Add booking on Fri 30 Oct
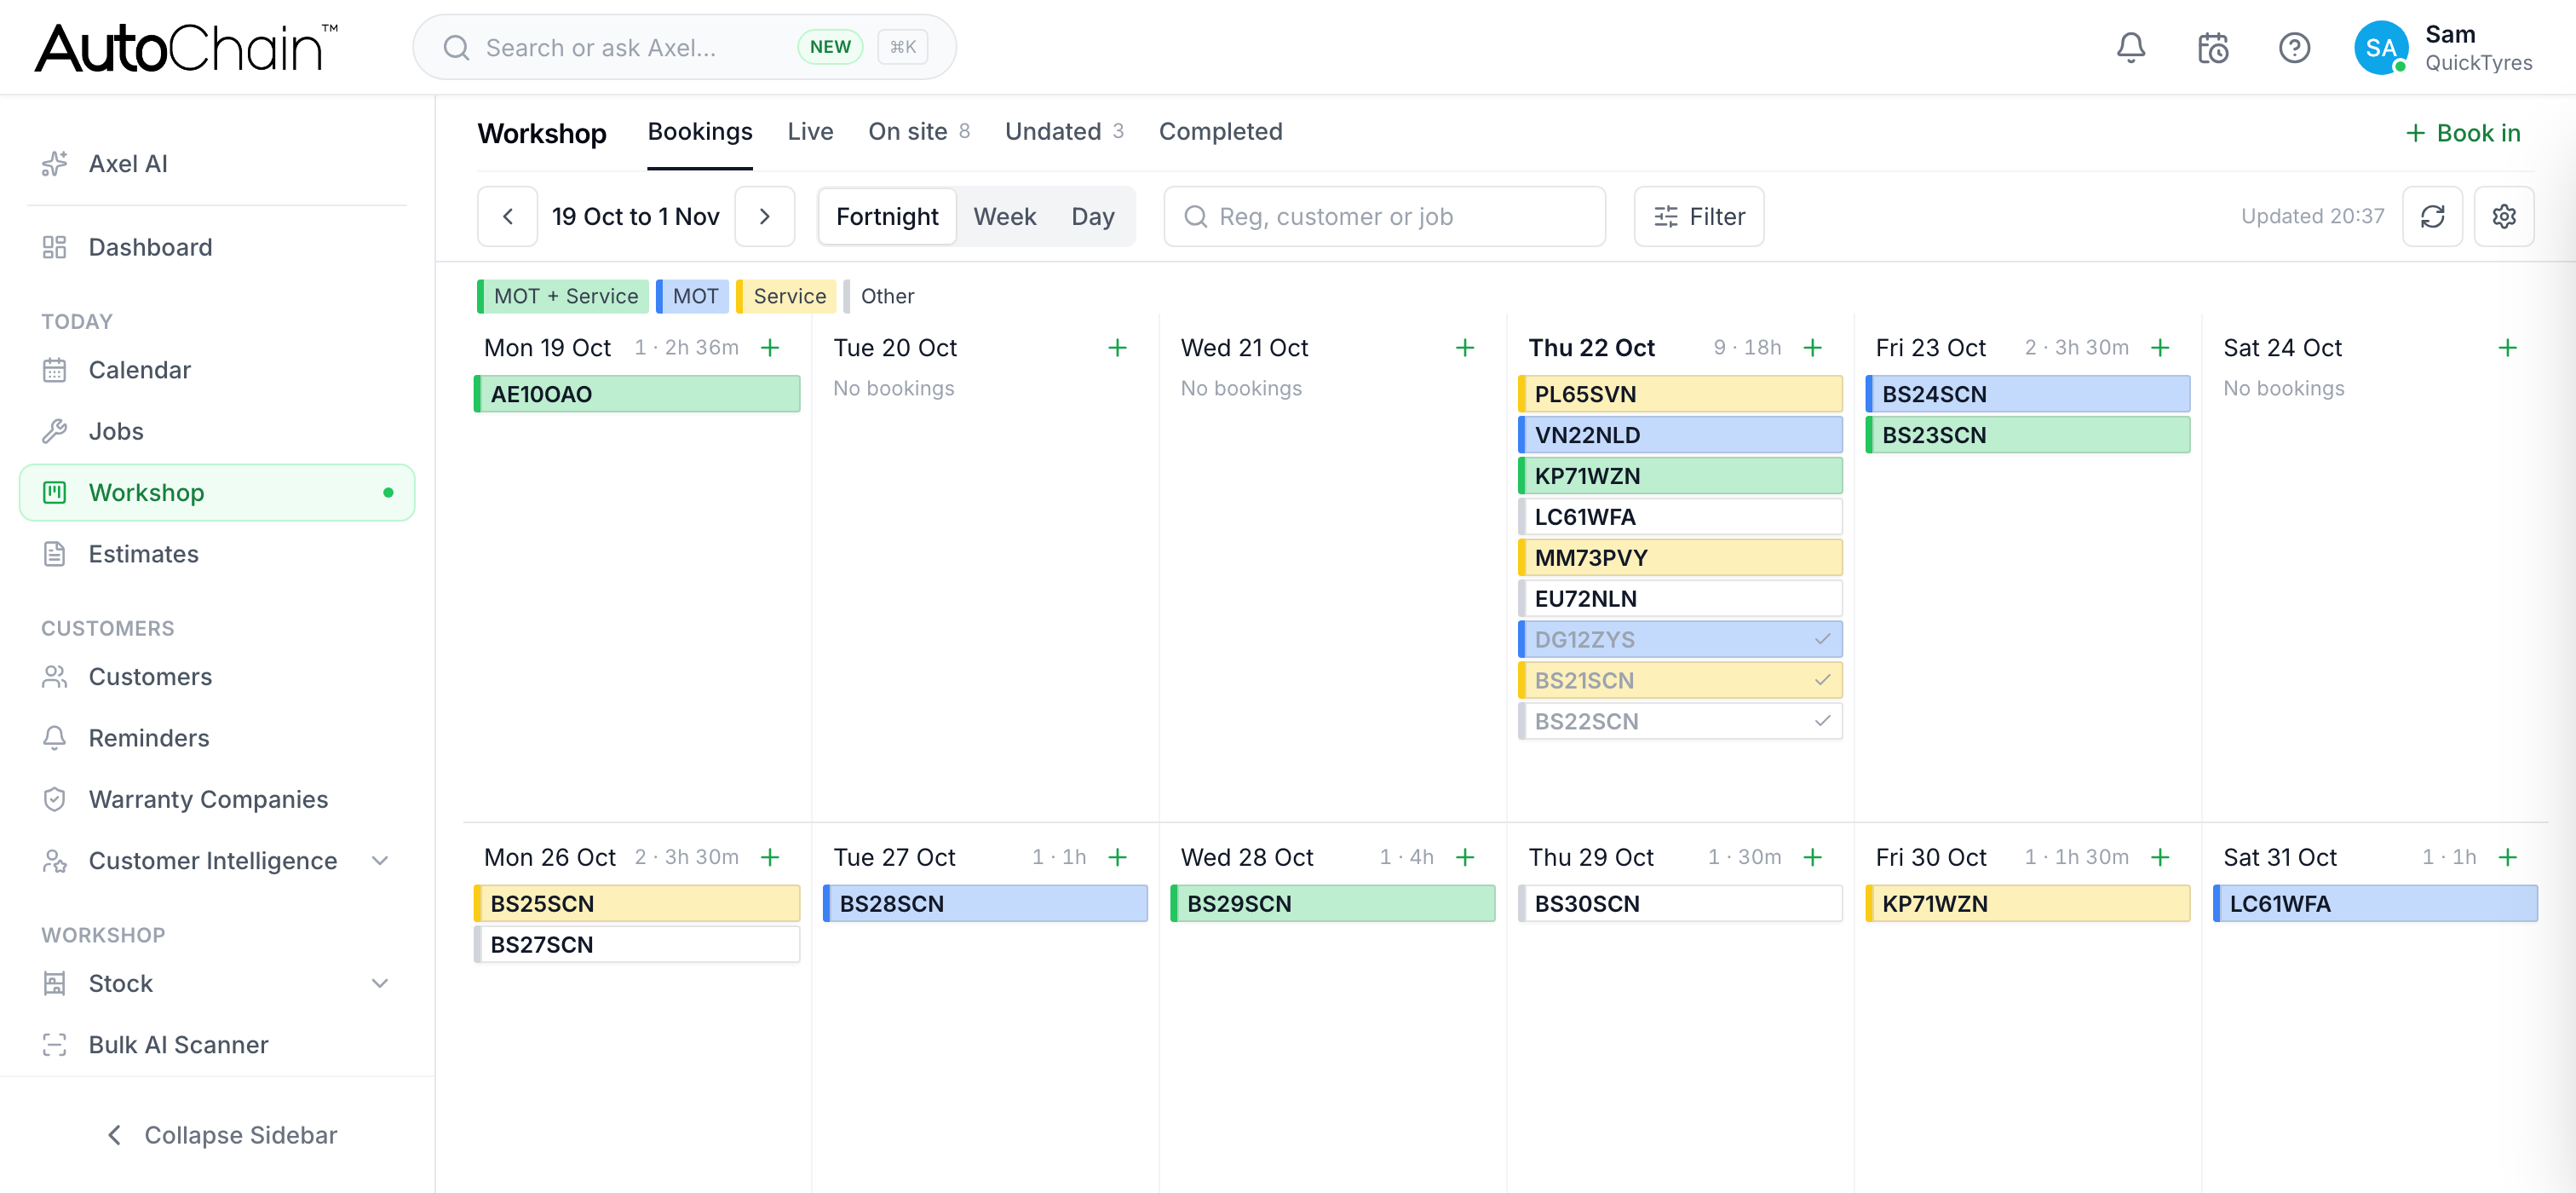Image resolution: width=2576 pixels, height=1193 pixels. click(x=2160, y=857)
